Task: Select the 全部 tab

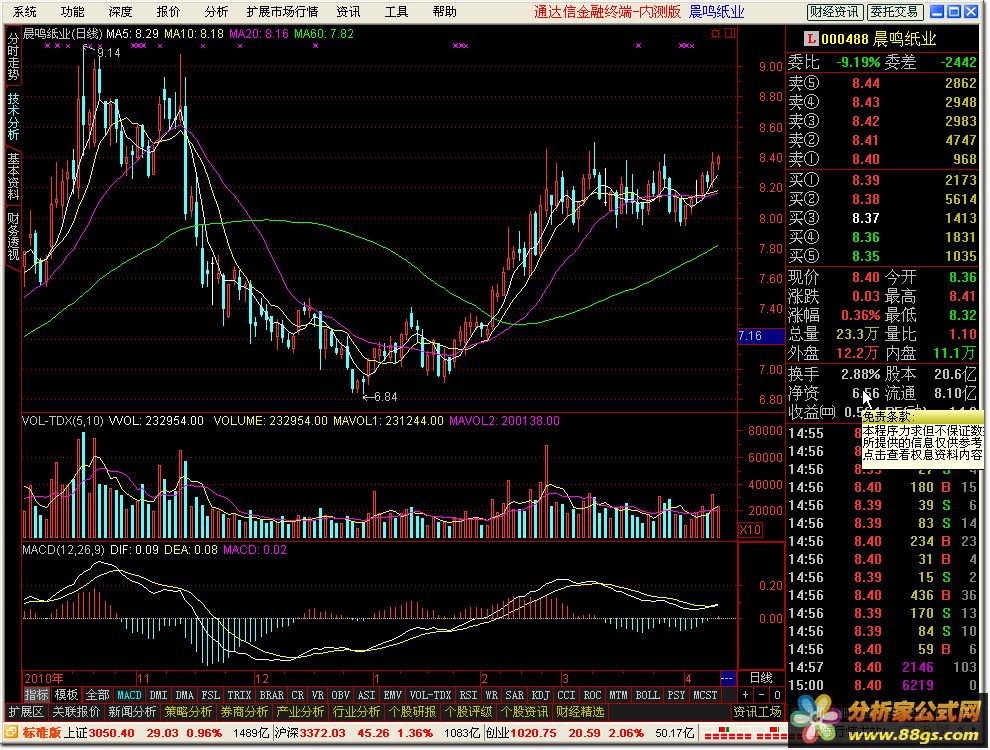Action: click(97, 695)
